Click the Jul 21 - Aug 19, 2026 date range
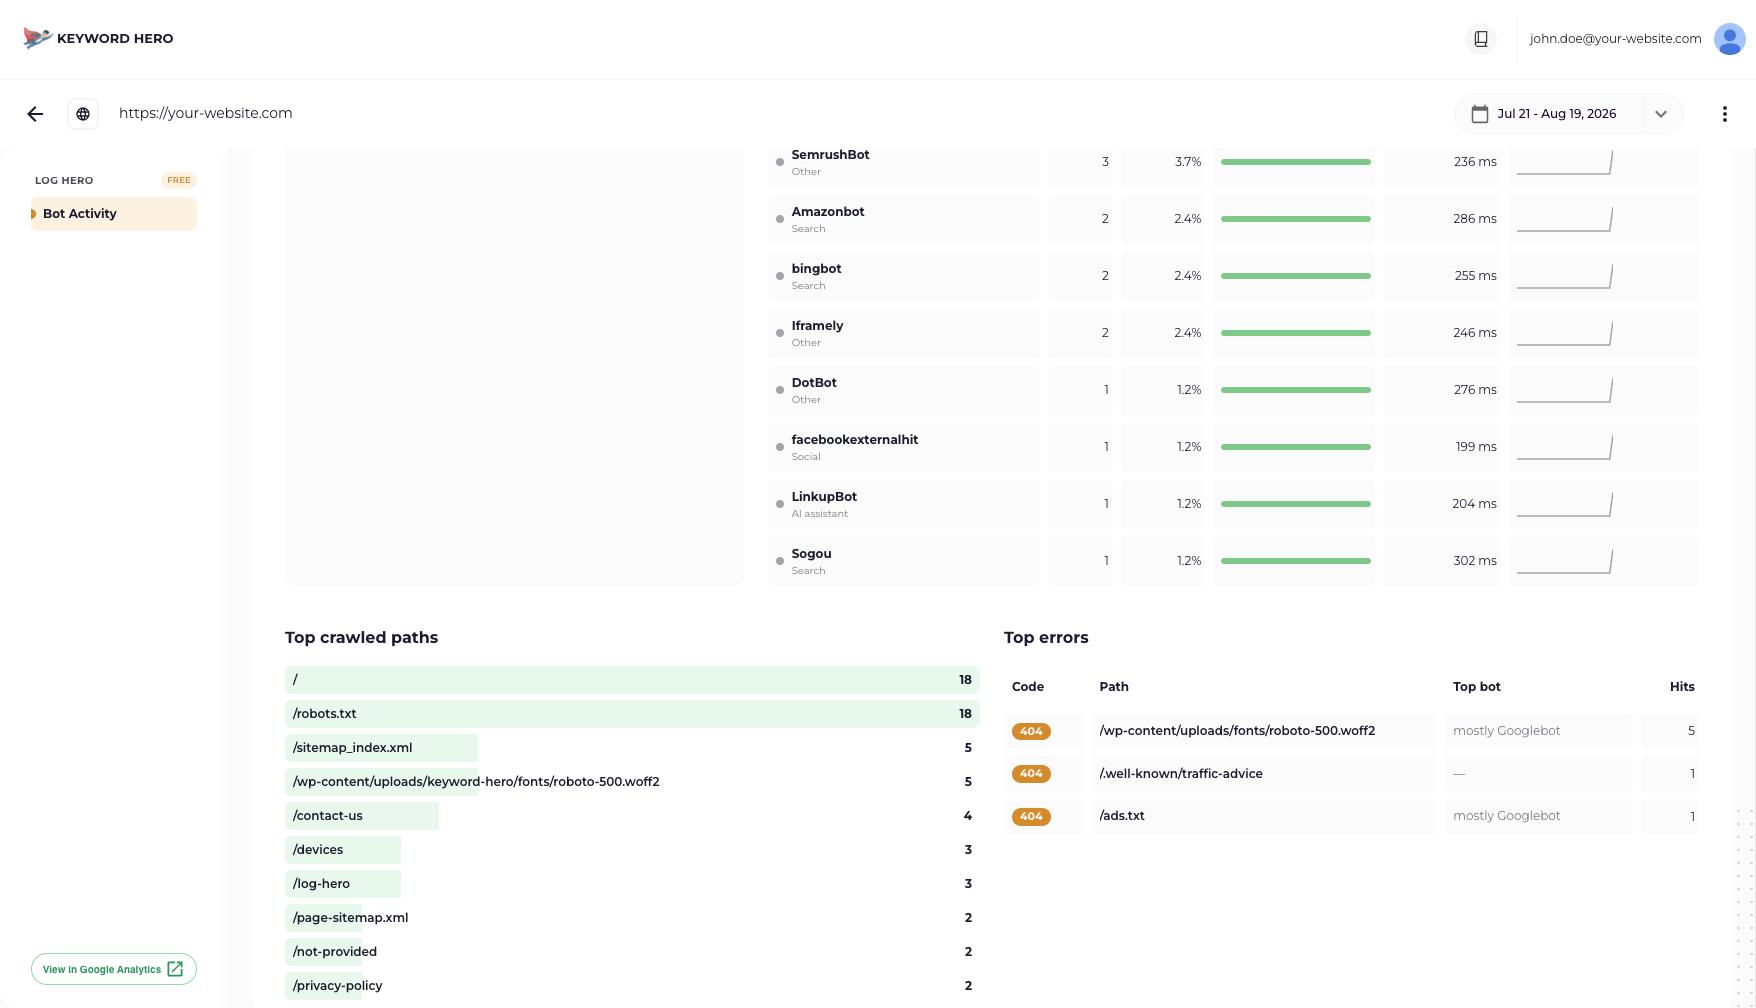The height and width of the screenshot is (1008, 1756). 1556,114
